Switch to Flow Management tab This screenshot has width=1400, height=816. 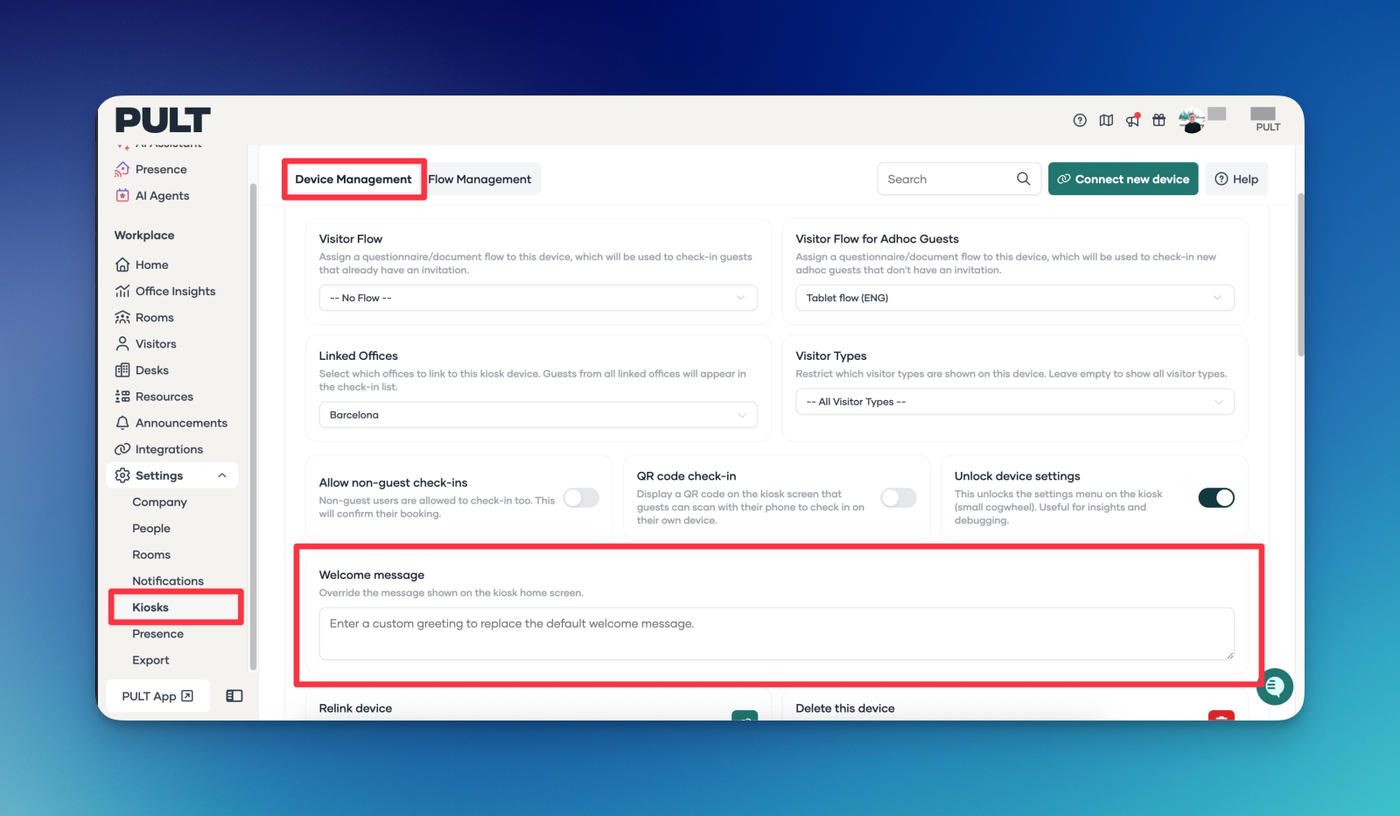pos(480,179)
